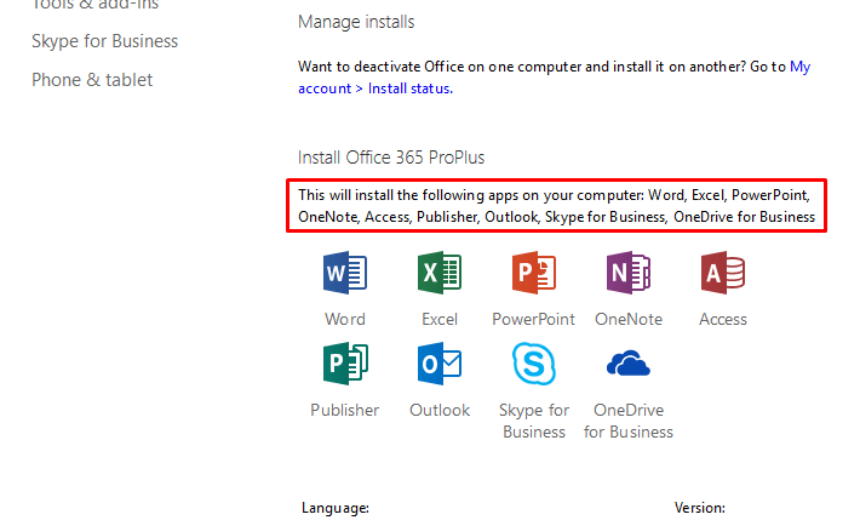Click the Excel label under its icon
The height and width of the screenshot is (520, 860).
(x=439, y=319)
